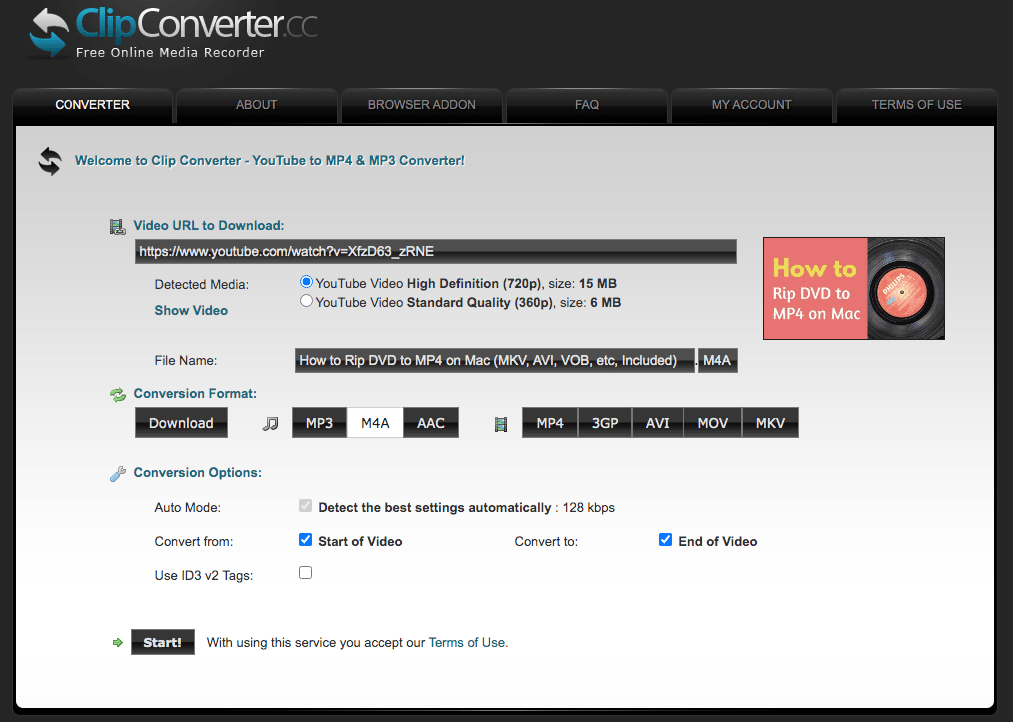Open the Browser Addon tab
The height and width of the screenshot is (722, 1013).
tap(421, 104)
